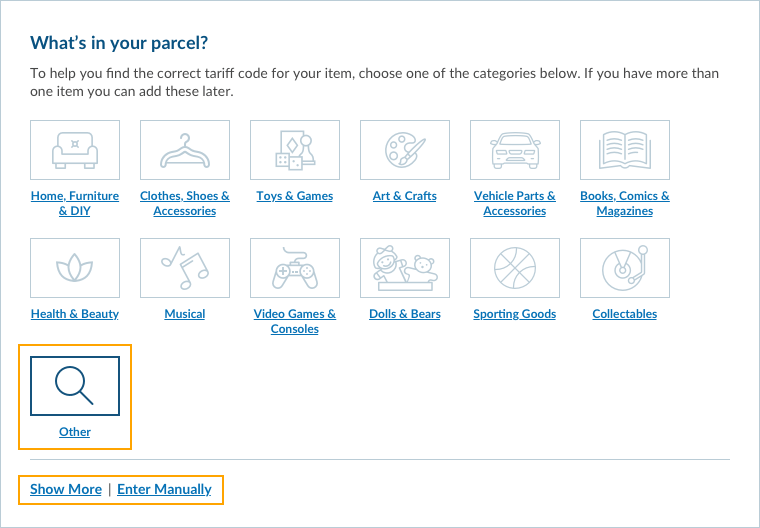Open the Enter Manually link

click(x=164, y=489)
